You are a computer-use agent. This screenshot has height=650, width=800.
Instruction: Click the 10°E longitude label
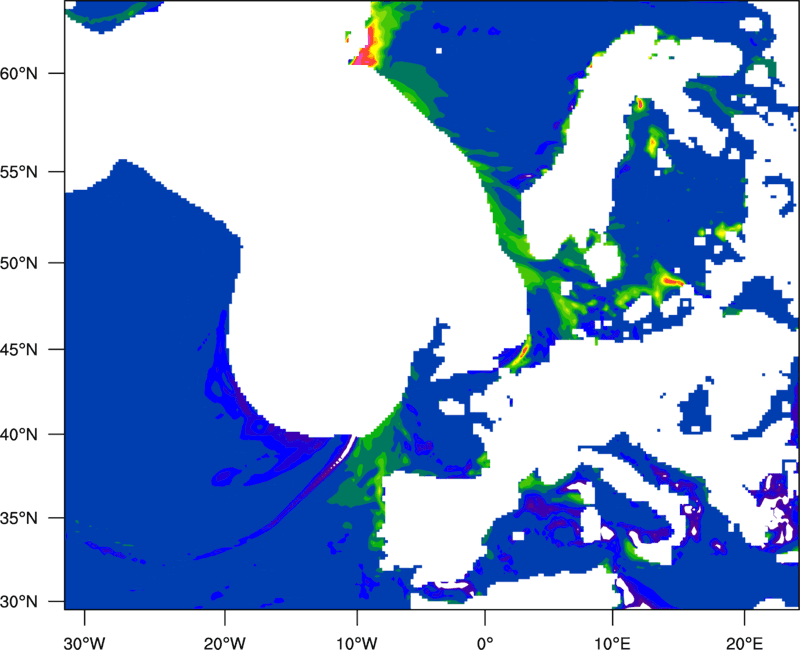612,643
